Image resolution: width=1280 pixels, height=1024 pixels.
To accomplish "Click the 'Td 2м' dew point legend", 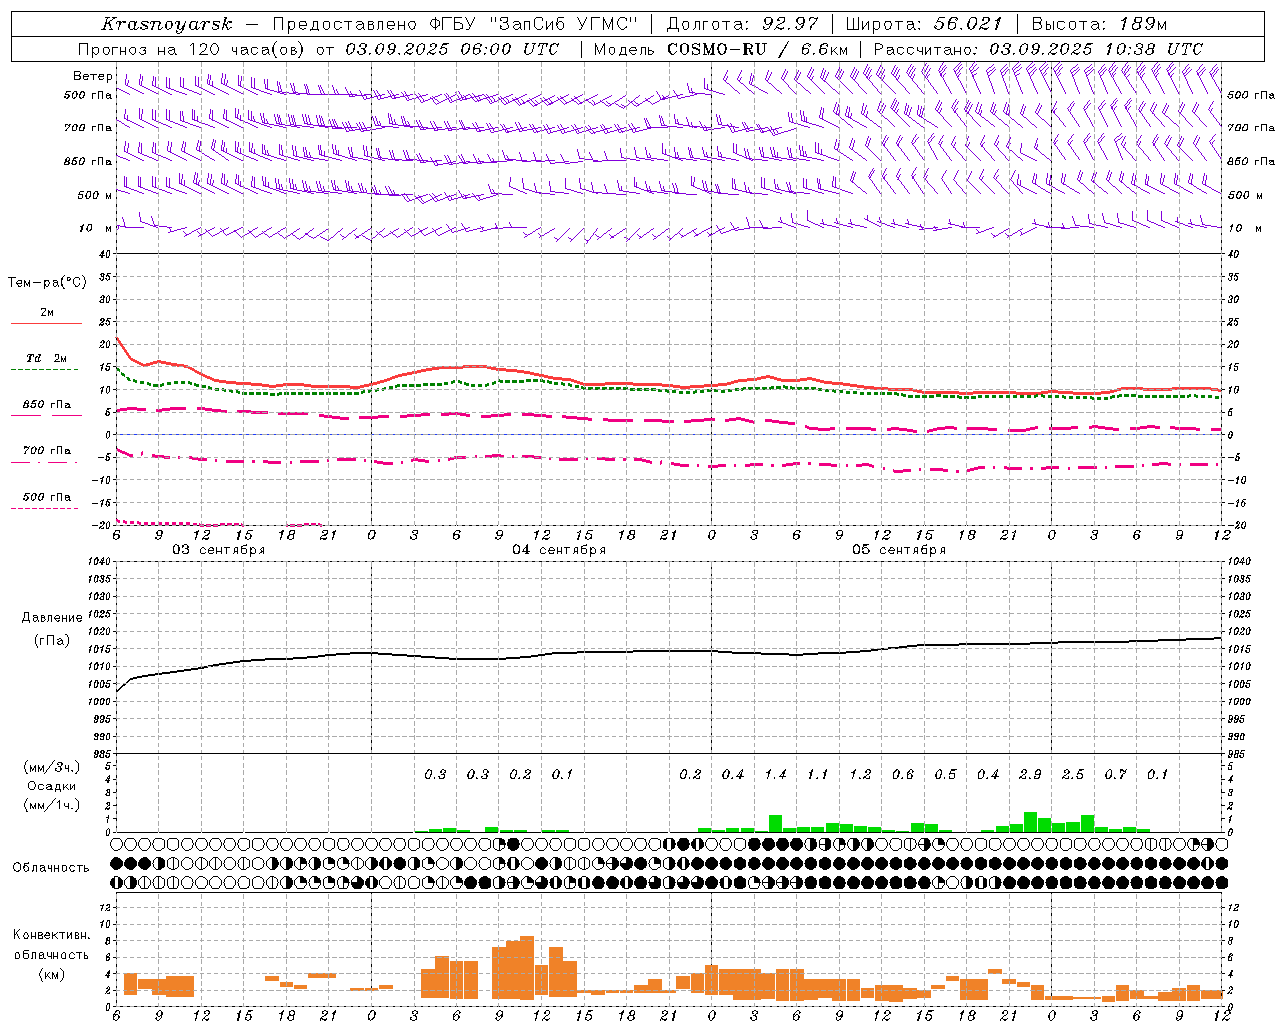I will coord(47,358).
